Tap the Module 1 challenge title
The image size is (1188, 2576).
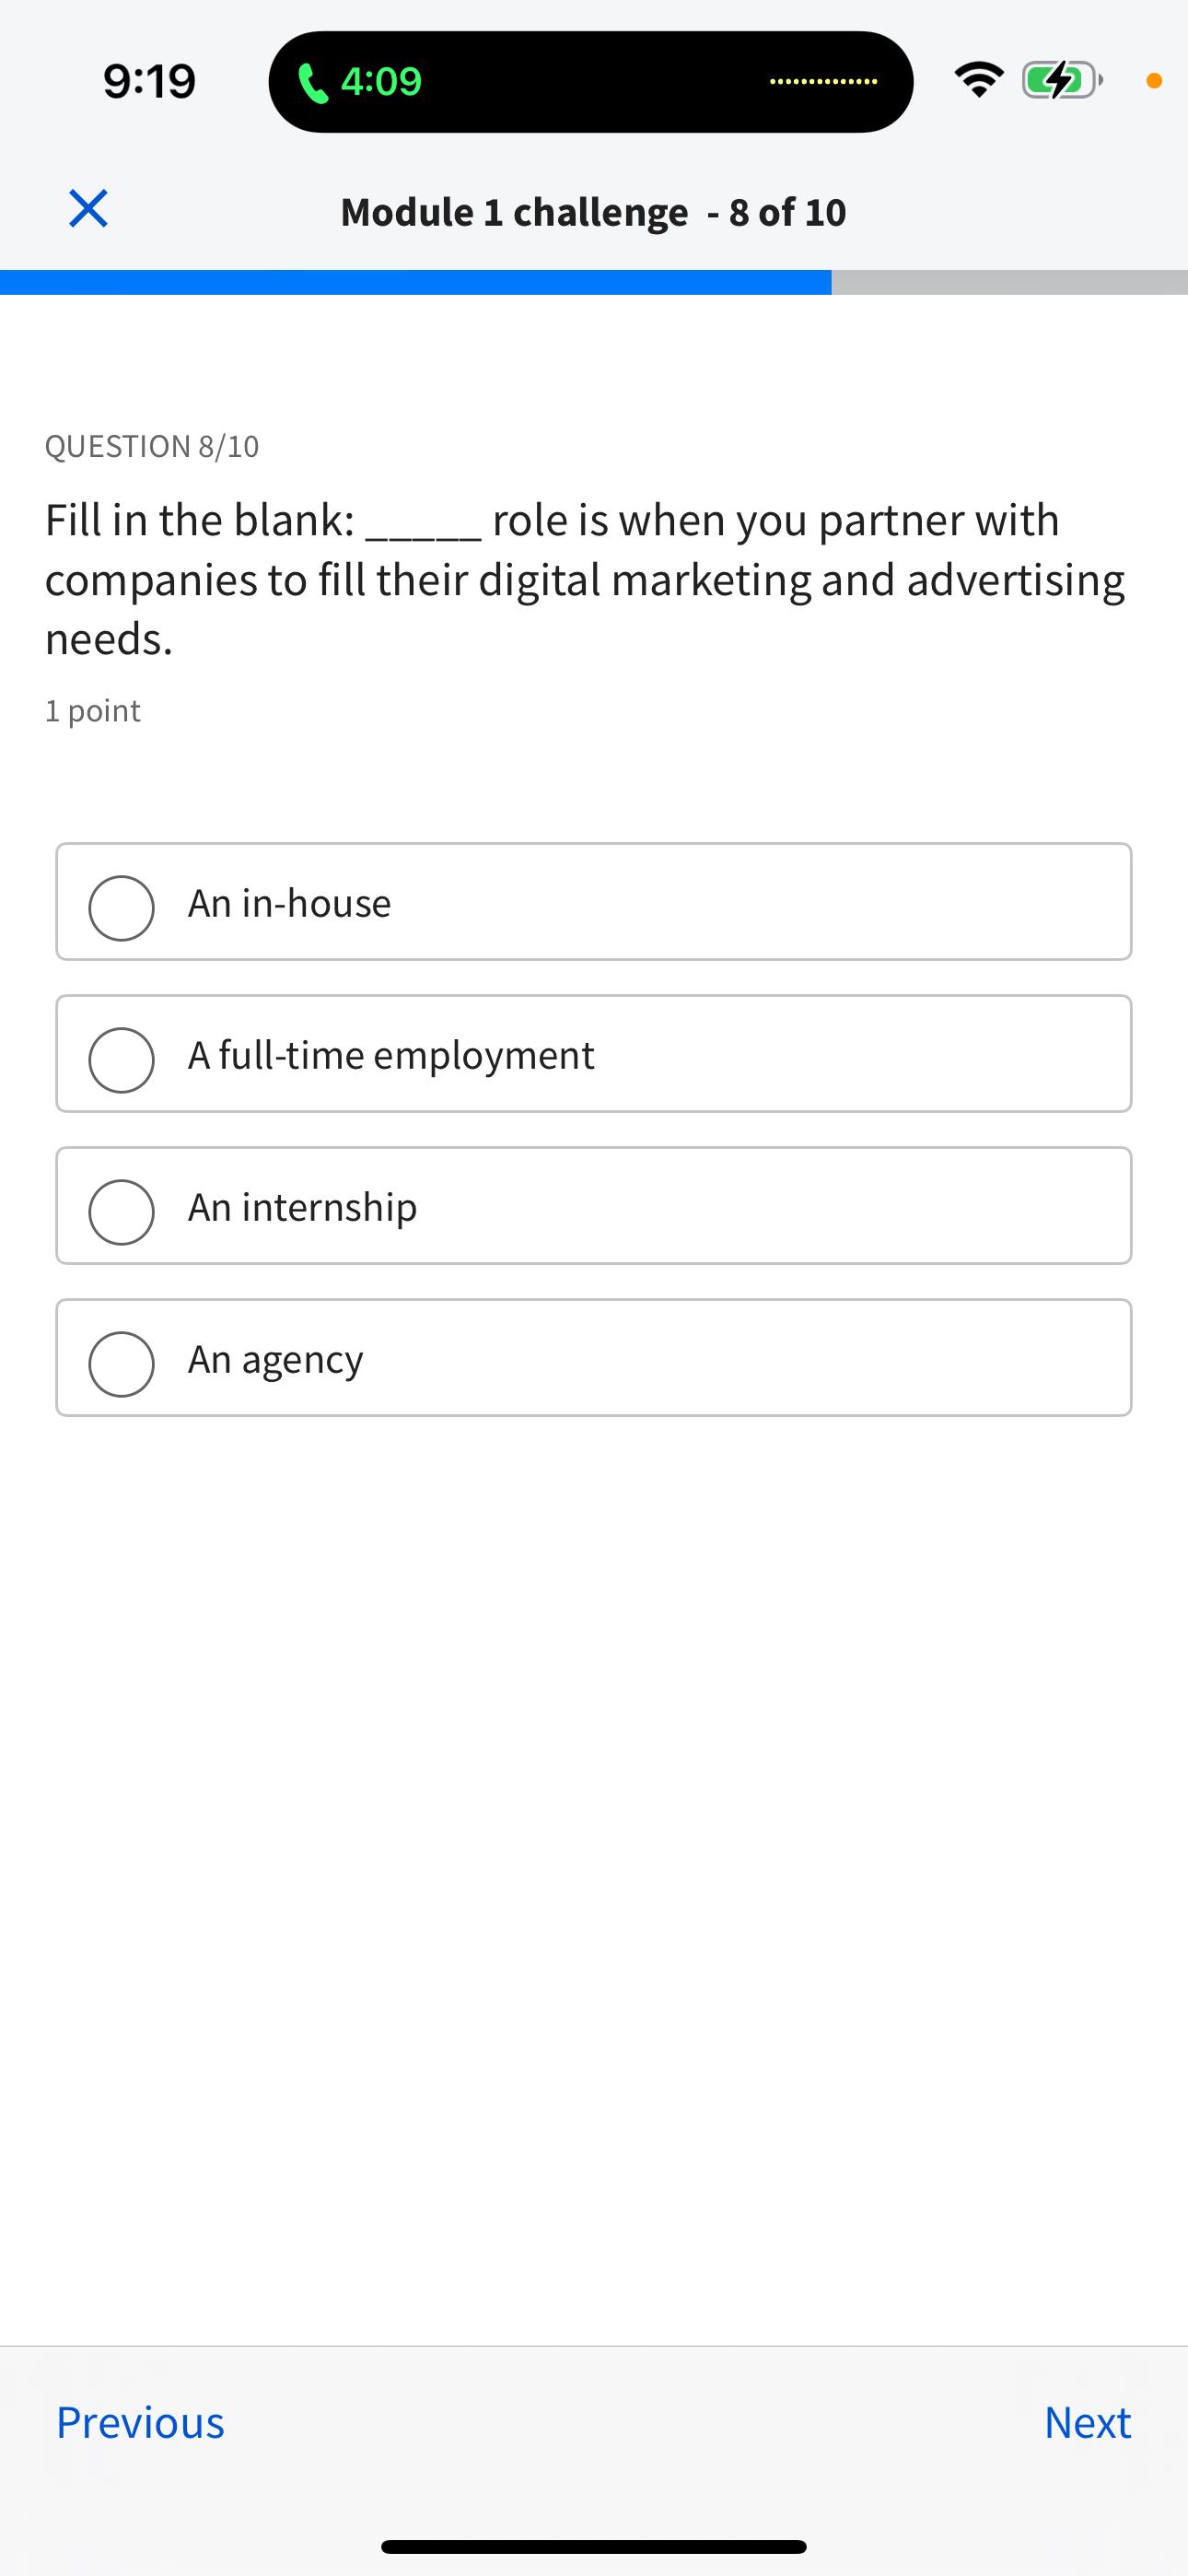[x=593, y=212]
